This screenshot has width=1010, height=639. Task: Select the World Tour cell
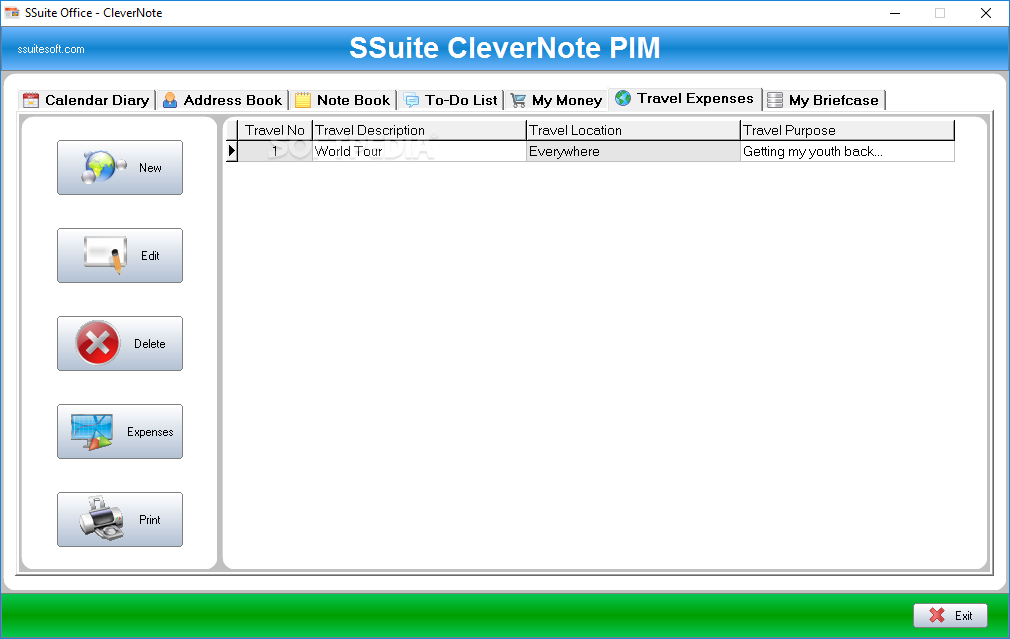coord(419,151)
